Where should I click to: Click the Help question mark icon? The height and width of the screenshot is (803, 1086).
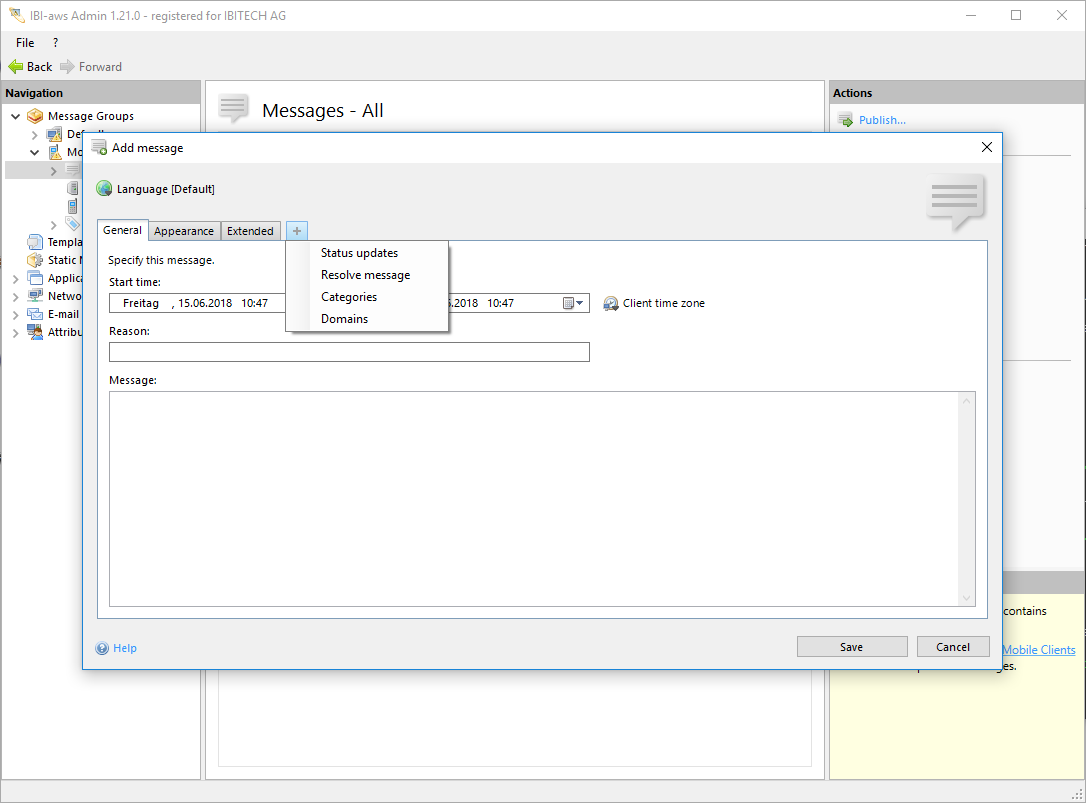click(x=102, y=648)
